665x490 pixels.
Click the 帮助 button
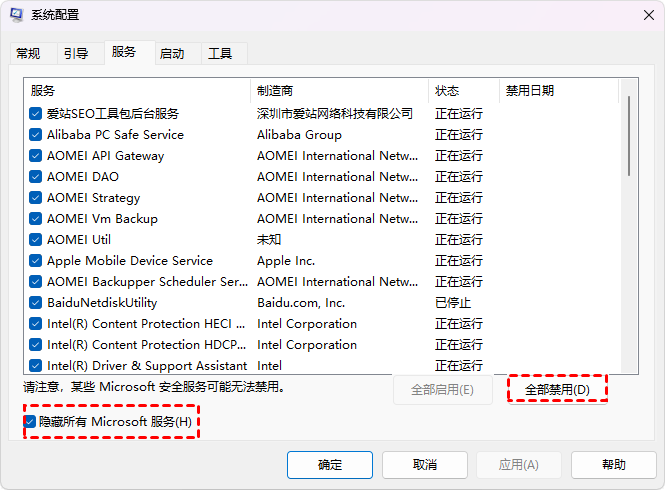click(x=614, y=465)
